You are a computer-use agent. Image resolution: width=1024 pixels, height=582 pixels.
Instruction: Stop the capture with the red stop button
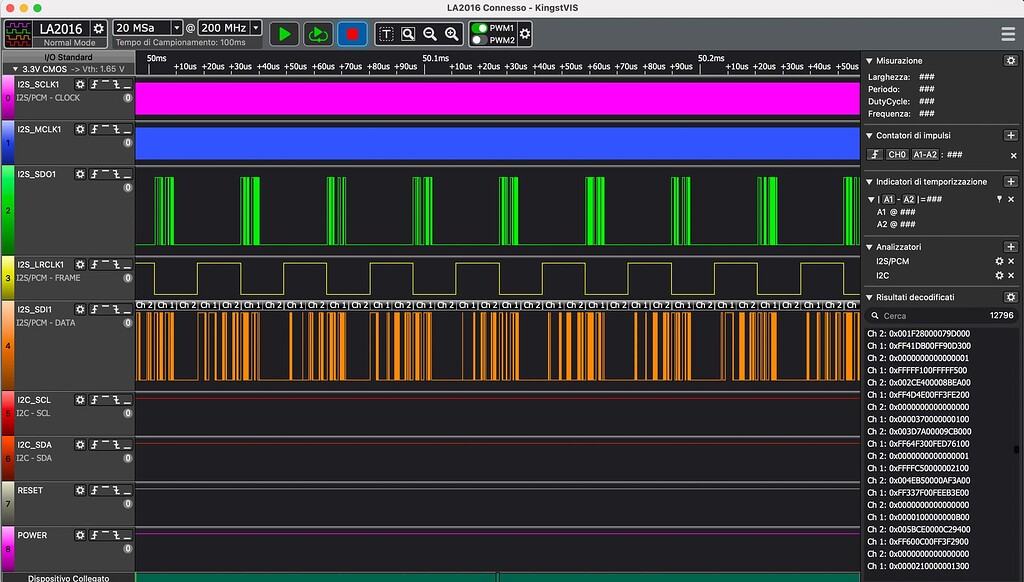[352, 34]
